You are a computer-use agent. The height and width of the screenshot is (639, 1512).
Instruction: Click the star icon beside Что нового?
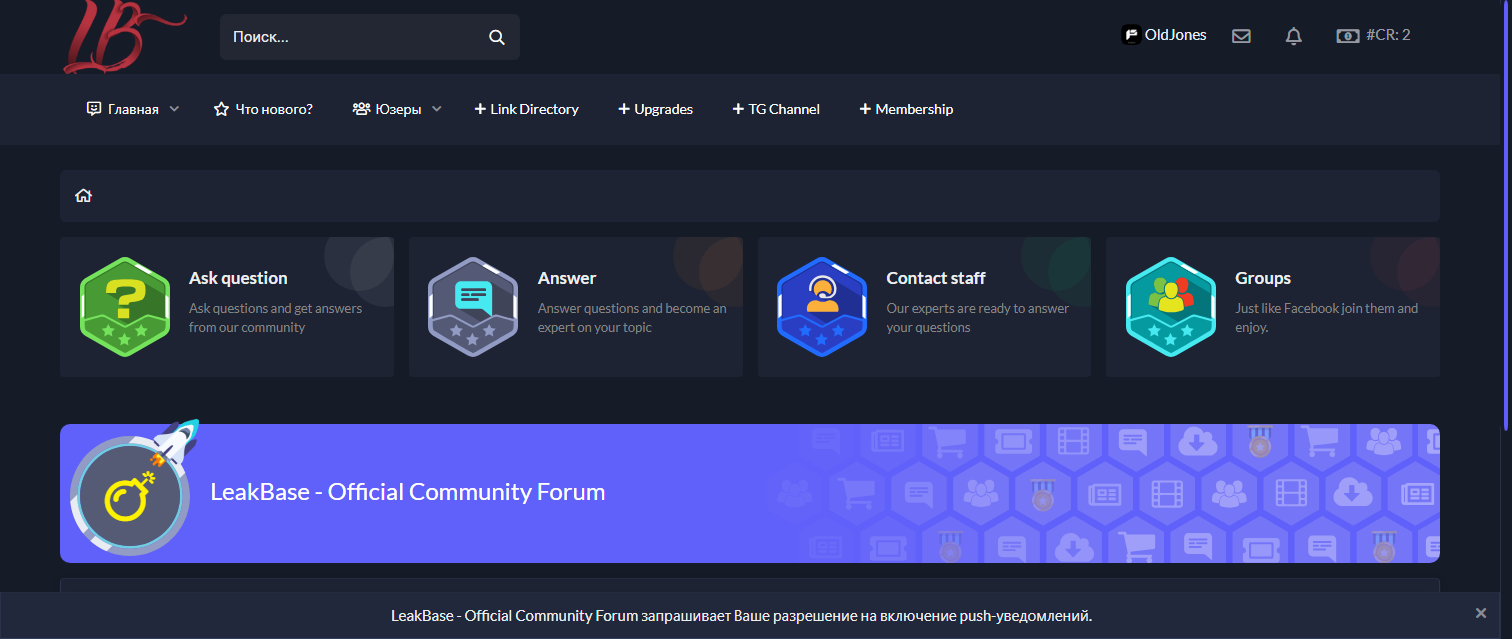[x=221, y=109]
